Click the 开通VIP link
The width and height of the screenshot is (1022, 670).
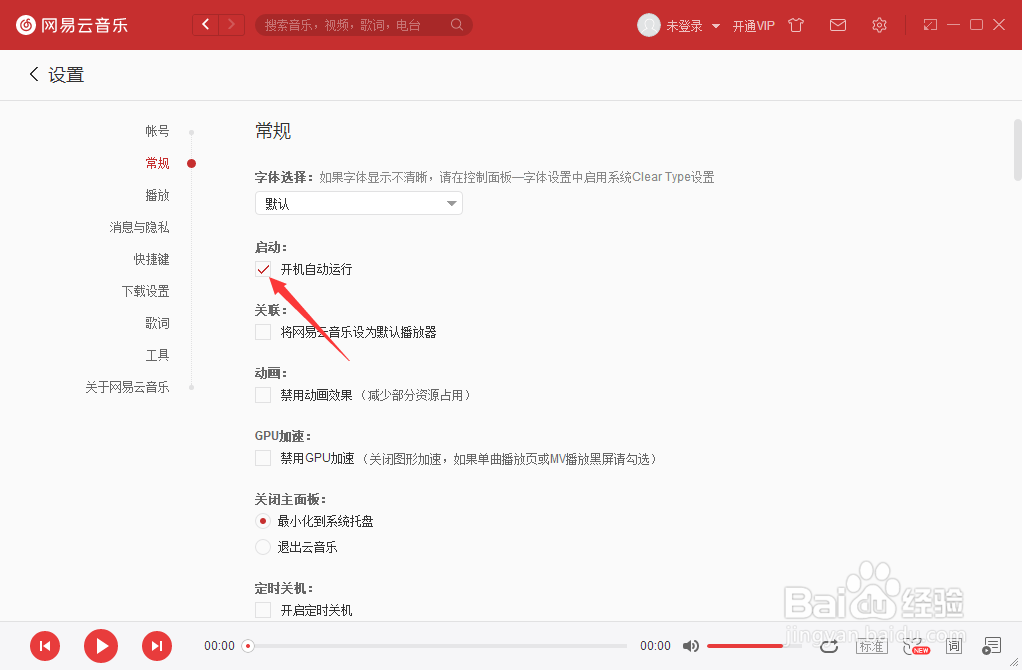[754, 24]
